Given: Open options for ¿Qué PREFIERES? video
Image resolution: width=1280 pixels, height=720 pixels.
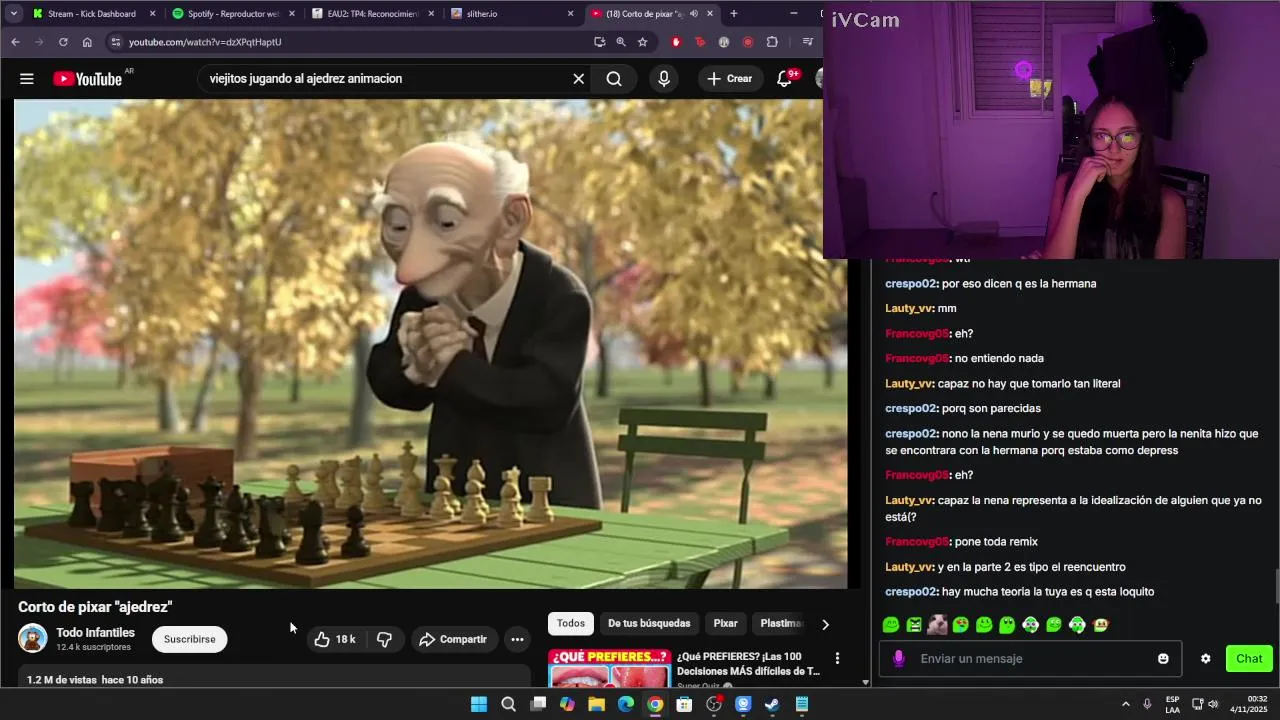Looking at the screenshot, I should 837,658.
